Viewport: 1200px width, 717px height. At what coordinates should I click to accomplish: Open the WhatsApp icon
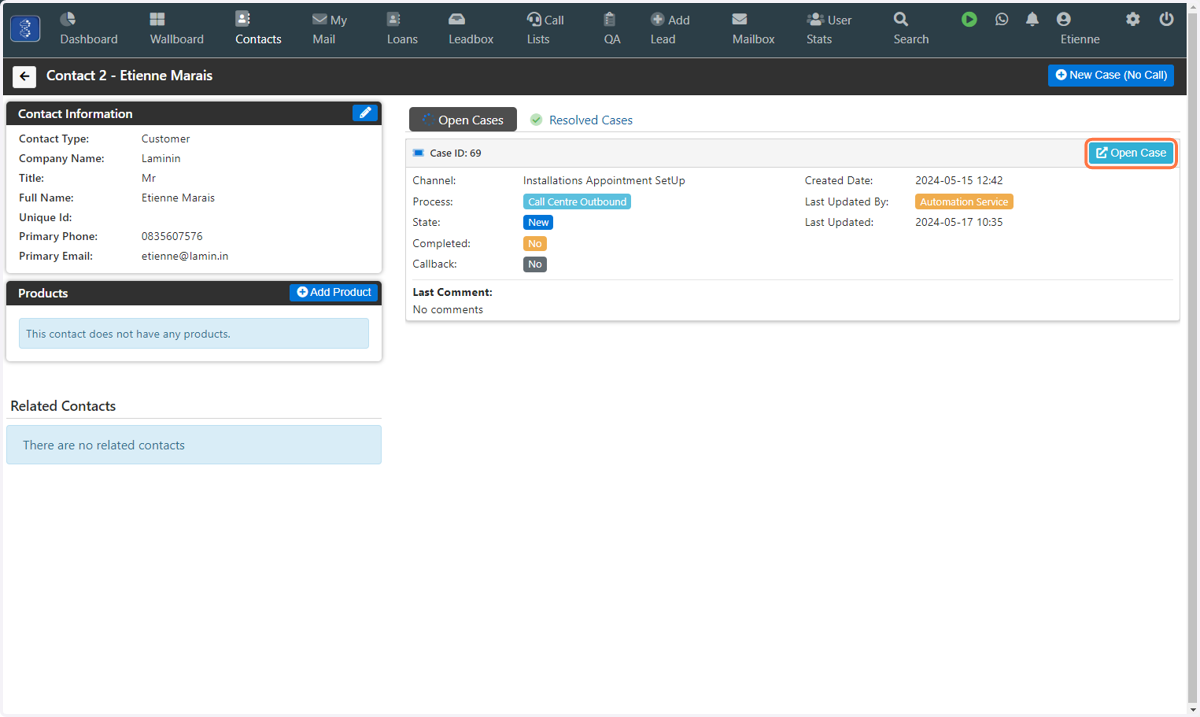1001,19
